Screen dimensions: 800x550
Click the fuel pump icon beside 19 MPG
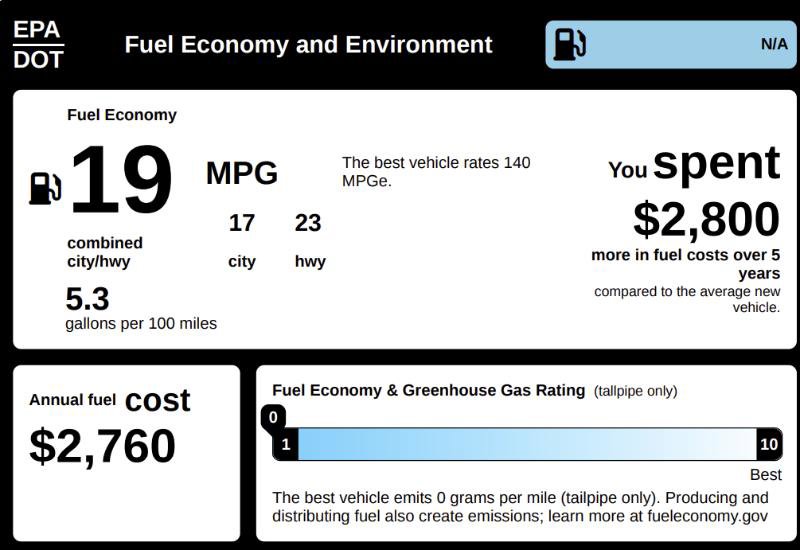coord(45,187)
